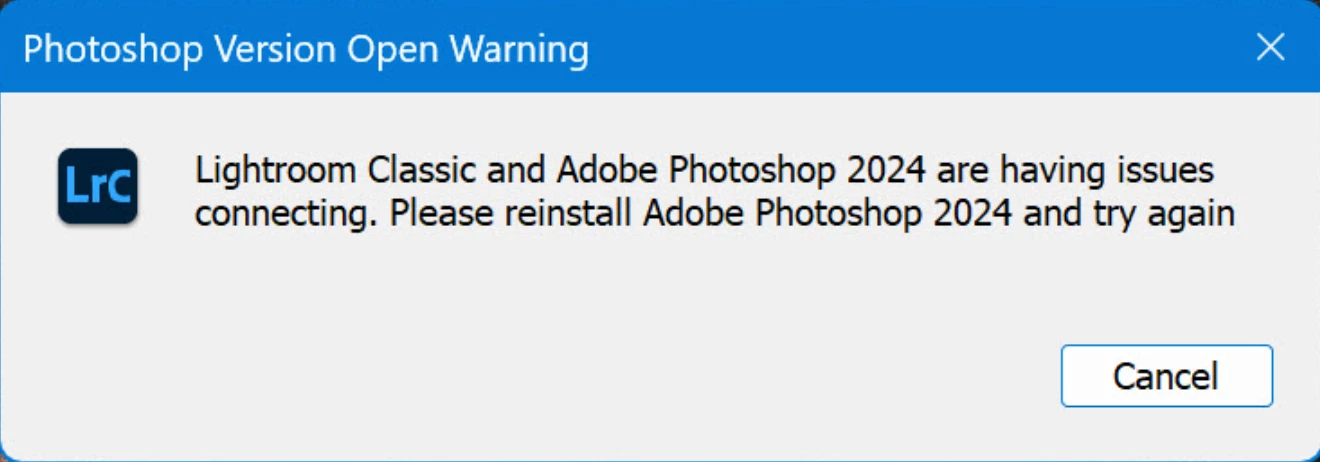This screenshot has width=1320, height=462.
Task: Click the Cancel button
Action: click(x=1166, y=376)
